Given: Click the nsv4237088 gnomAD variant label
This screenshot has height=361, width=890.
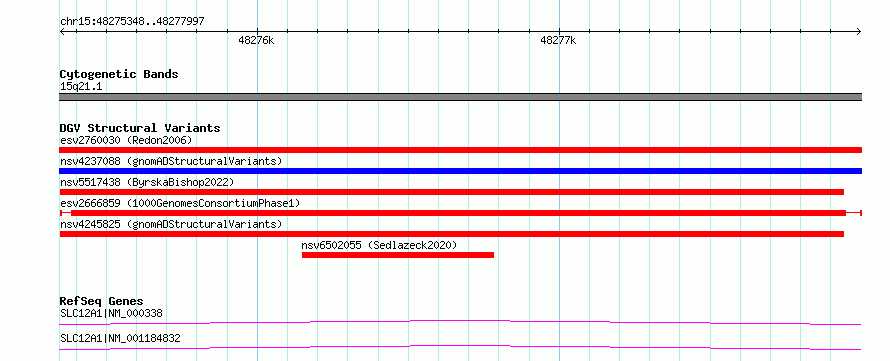Looking at the screenshot, I should tap(171, 161).
